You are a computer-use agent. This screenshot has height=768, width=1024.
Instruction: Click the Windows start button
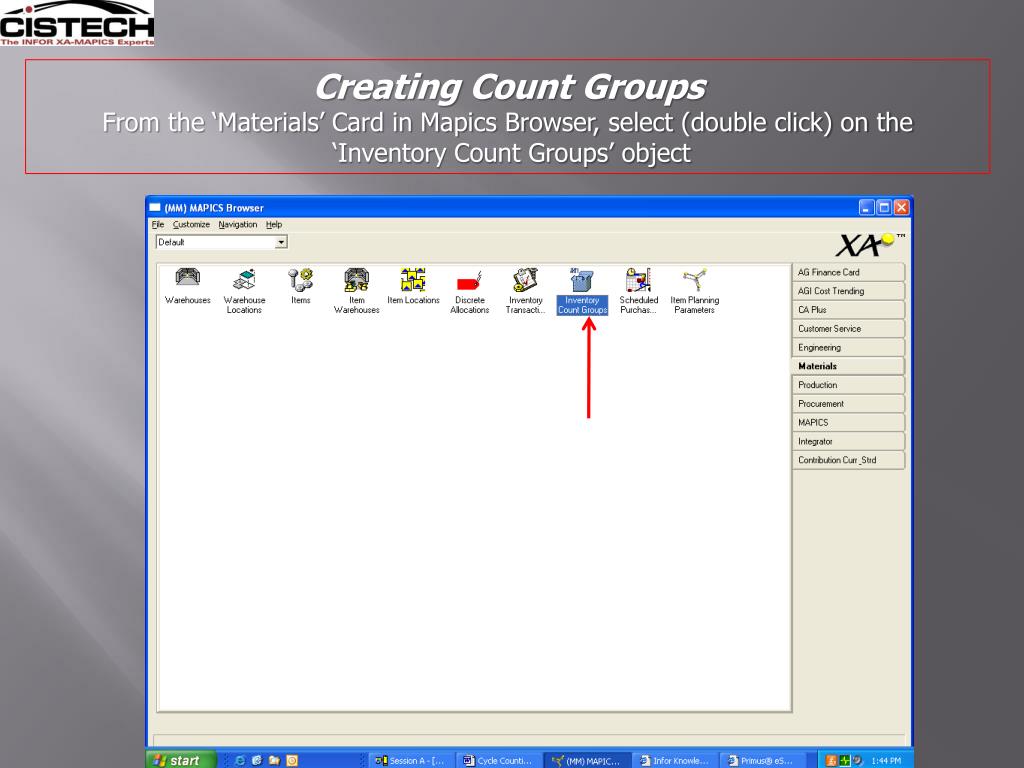click(x=182, y=760)
